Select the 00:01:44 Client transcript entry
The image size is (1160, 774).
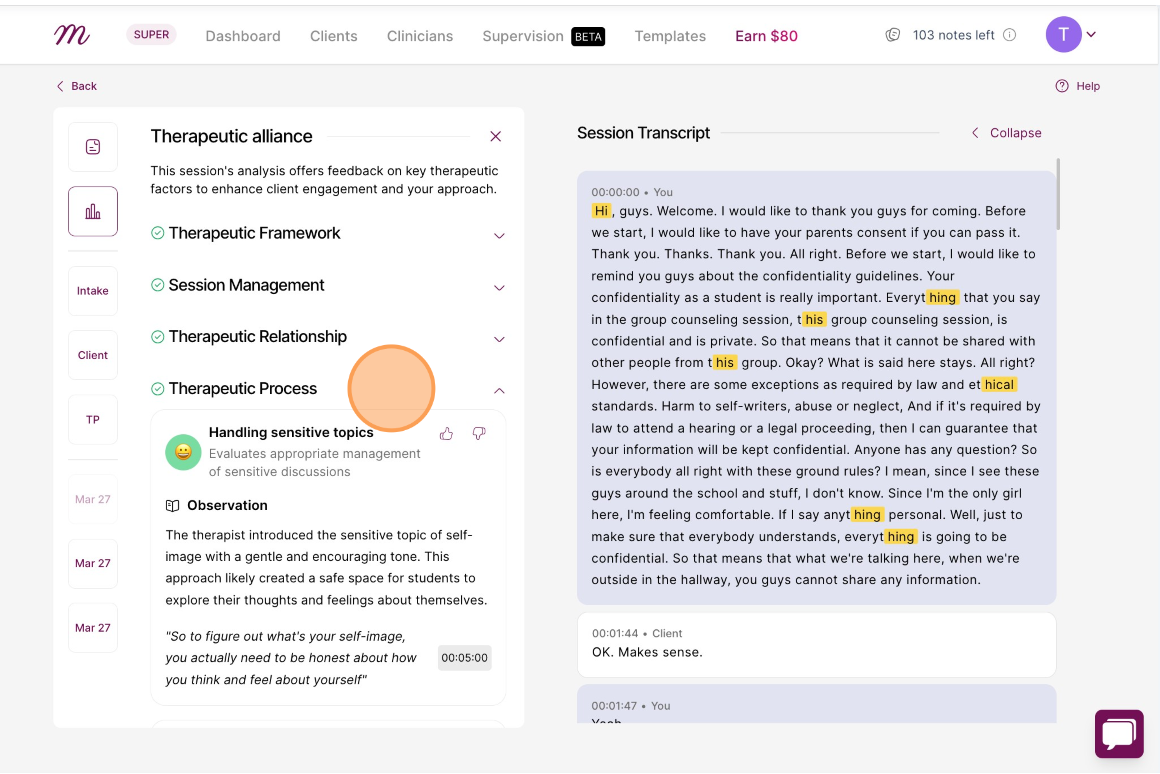(x=817, y=645)
